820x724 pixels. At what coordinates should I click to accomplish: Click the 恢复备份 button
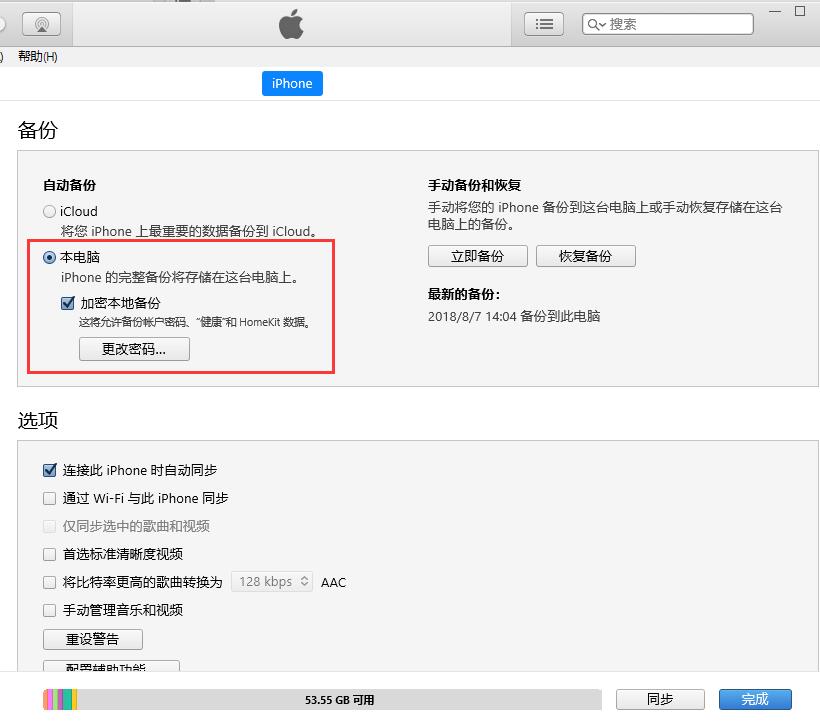coord(586,256)
